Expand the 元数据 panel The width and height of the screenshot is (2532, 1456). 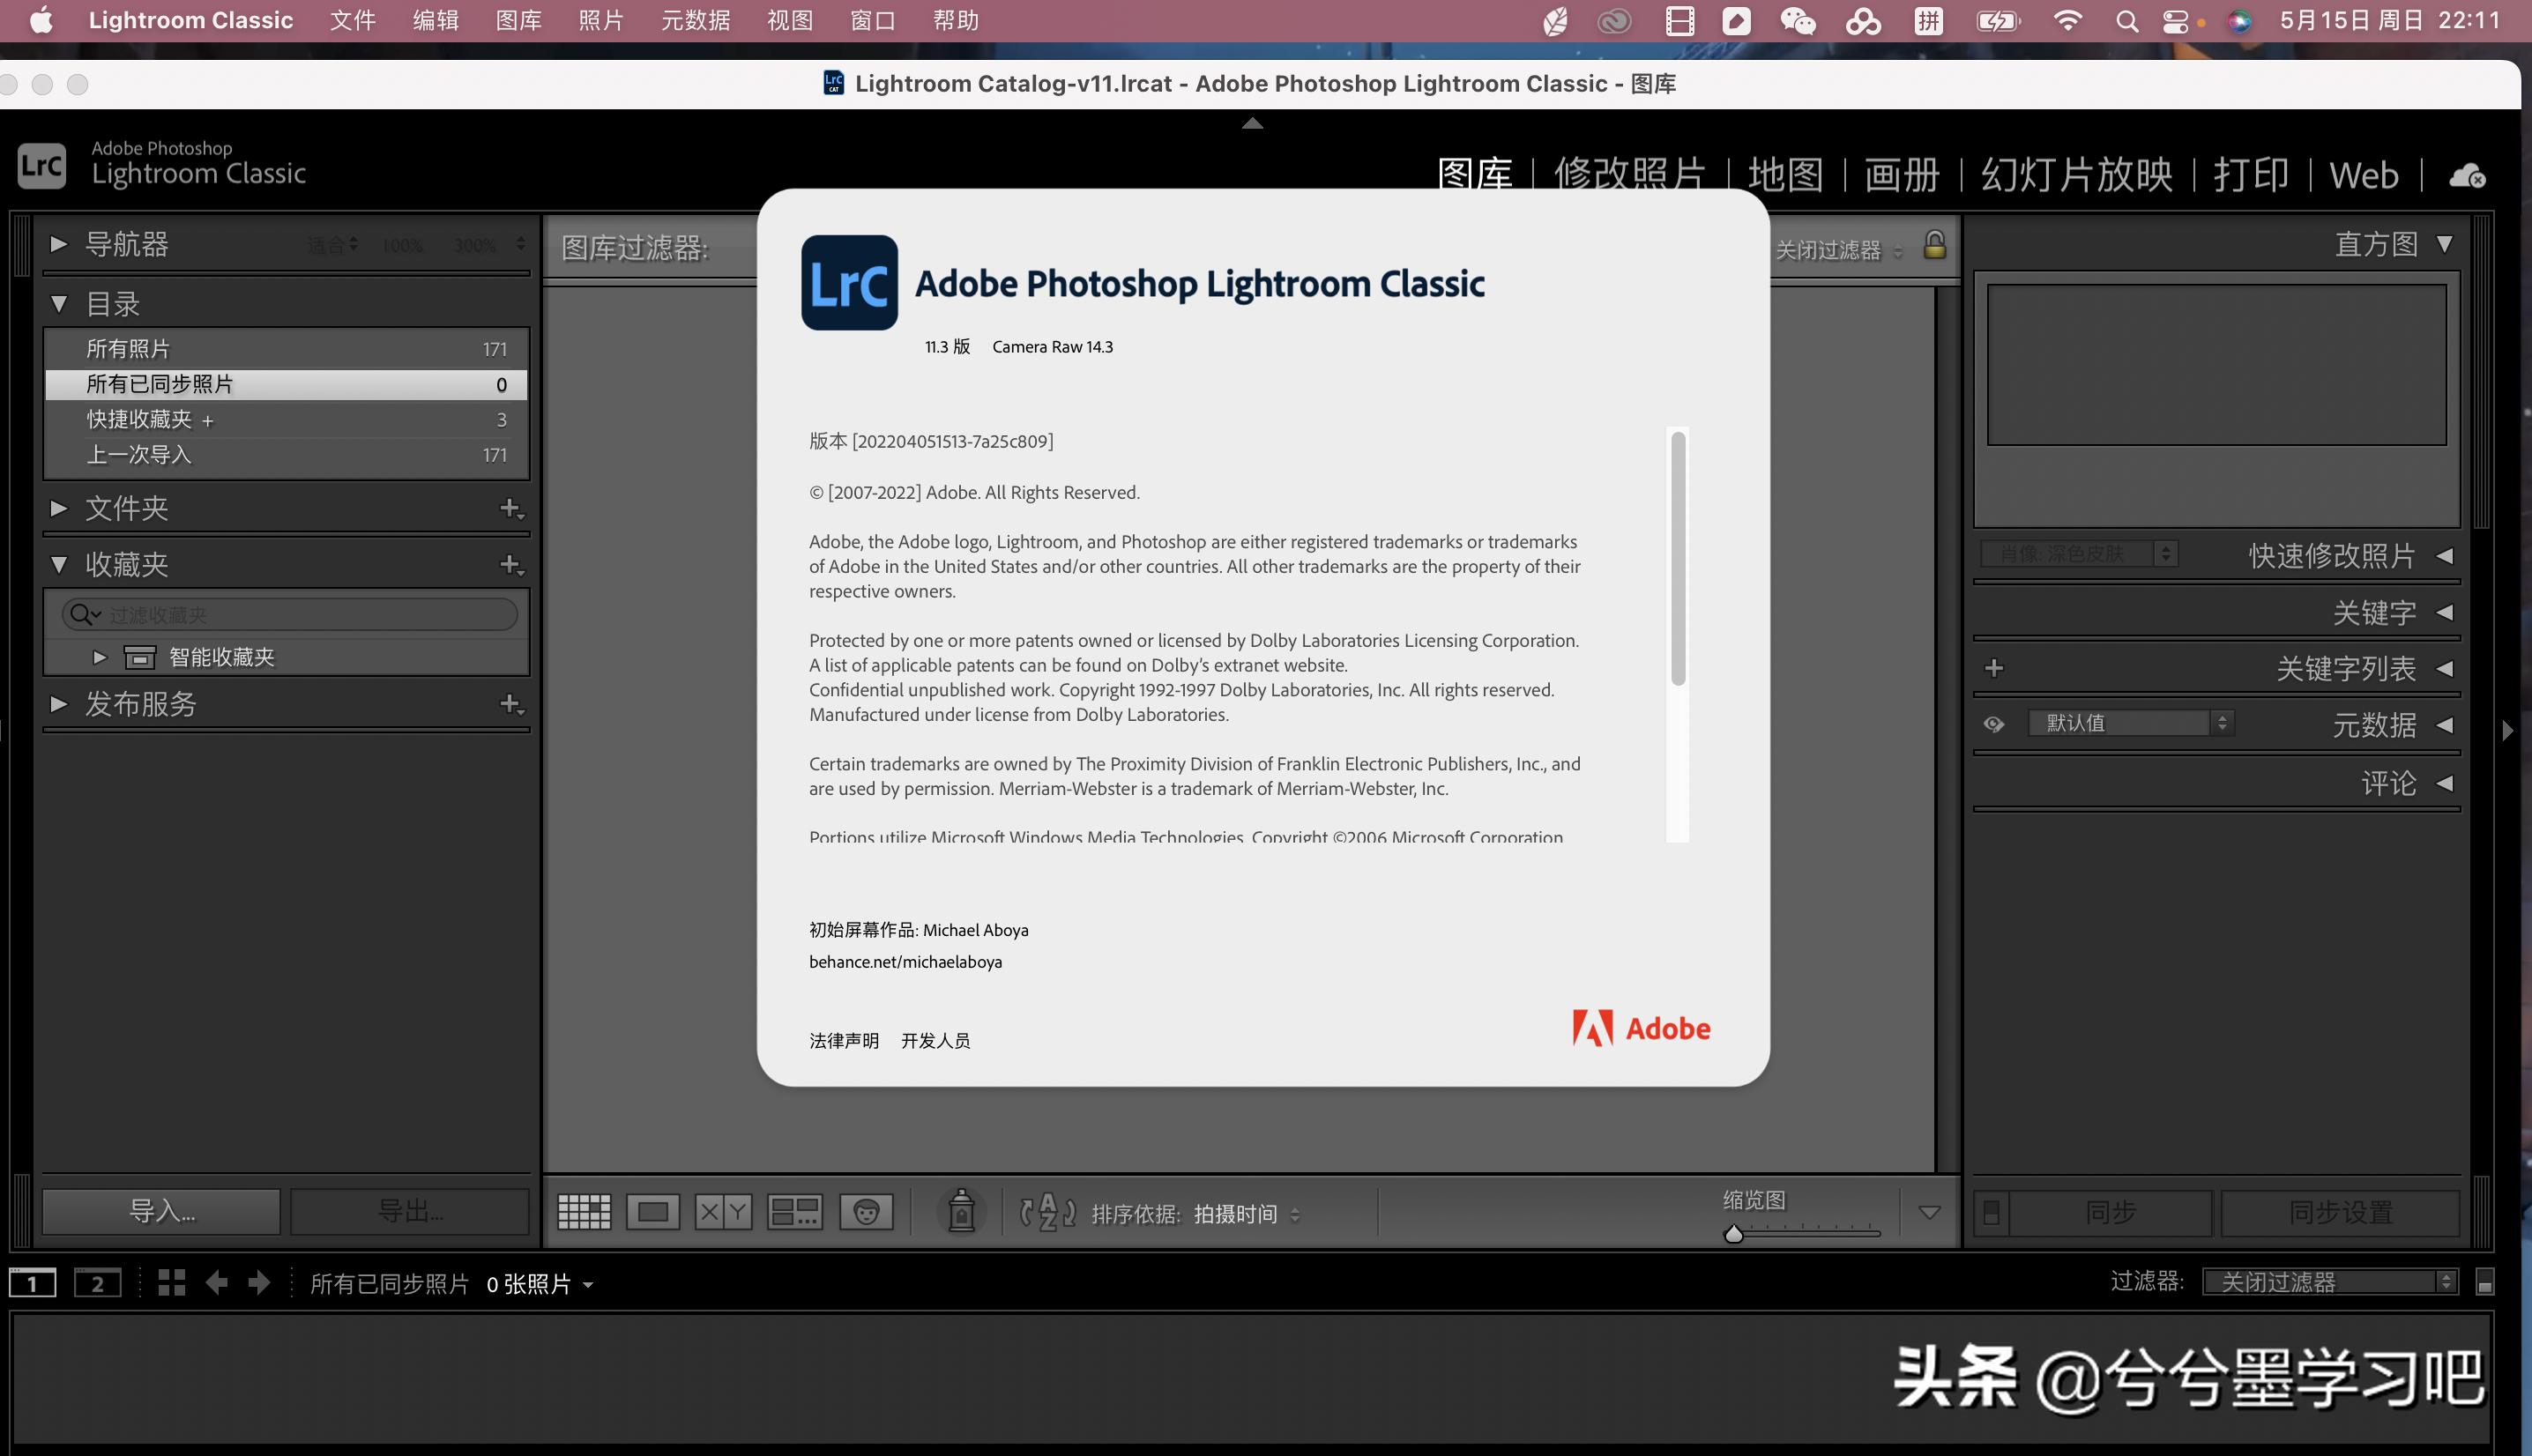(x=2445, y=724)
